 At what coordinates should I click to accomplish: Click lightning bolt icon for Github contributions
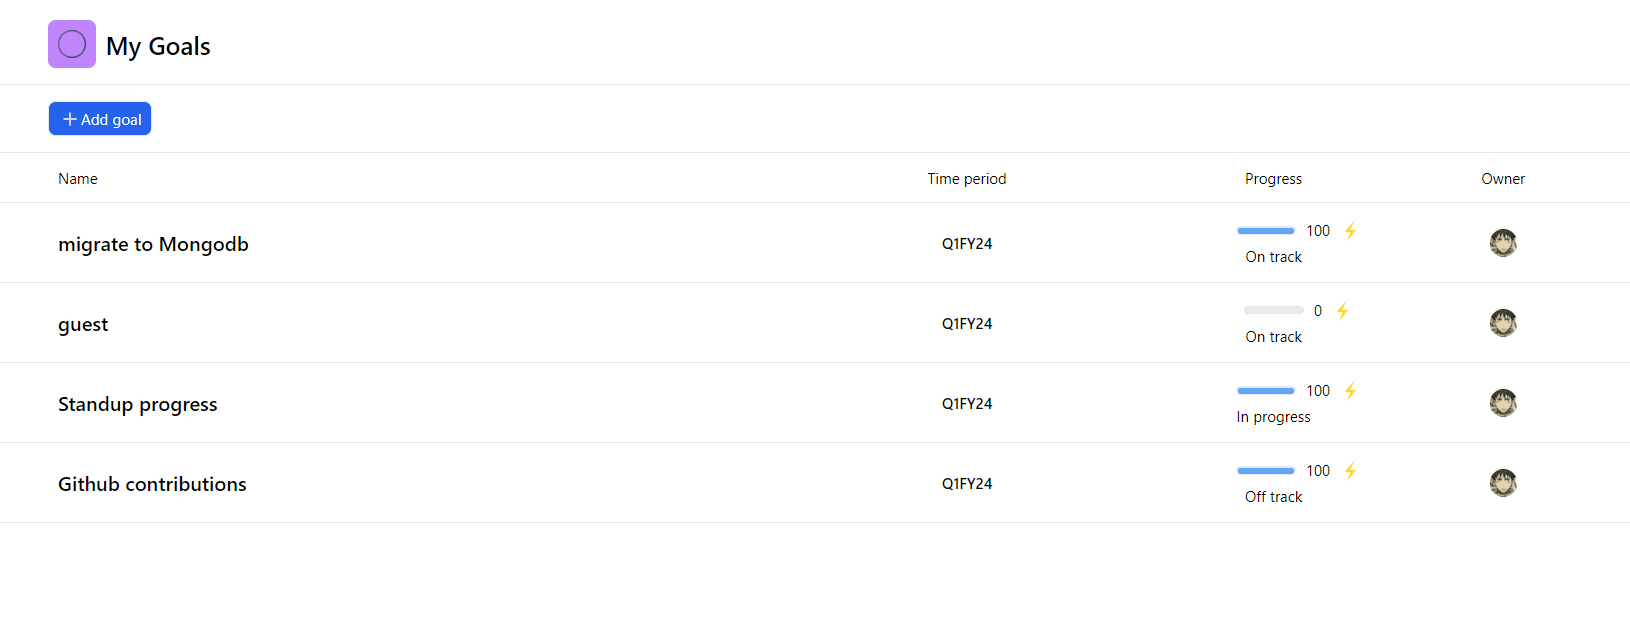coord(1350,471)
